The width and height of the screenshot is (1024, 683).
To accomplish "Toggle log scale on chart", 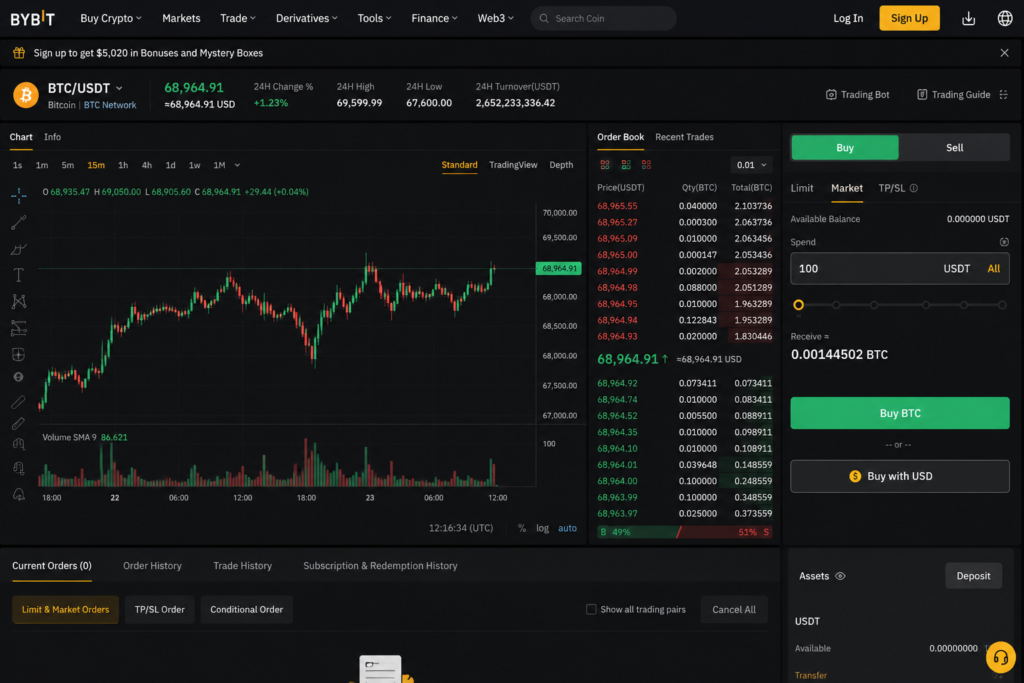I will 542,528.
